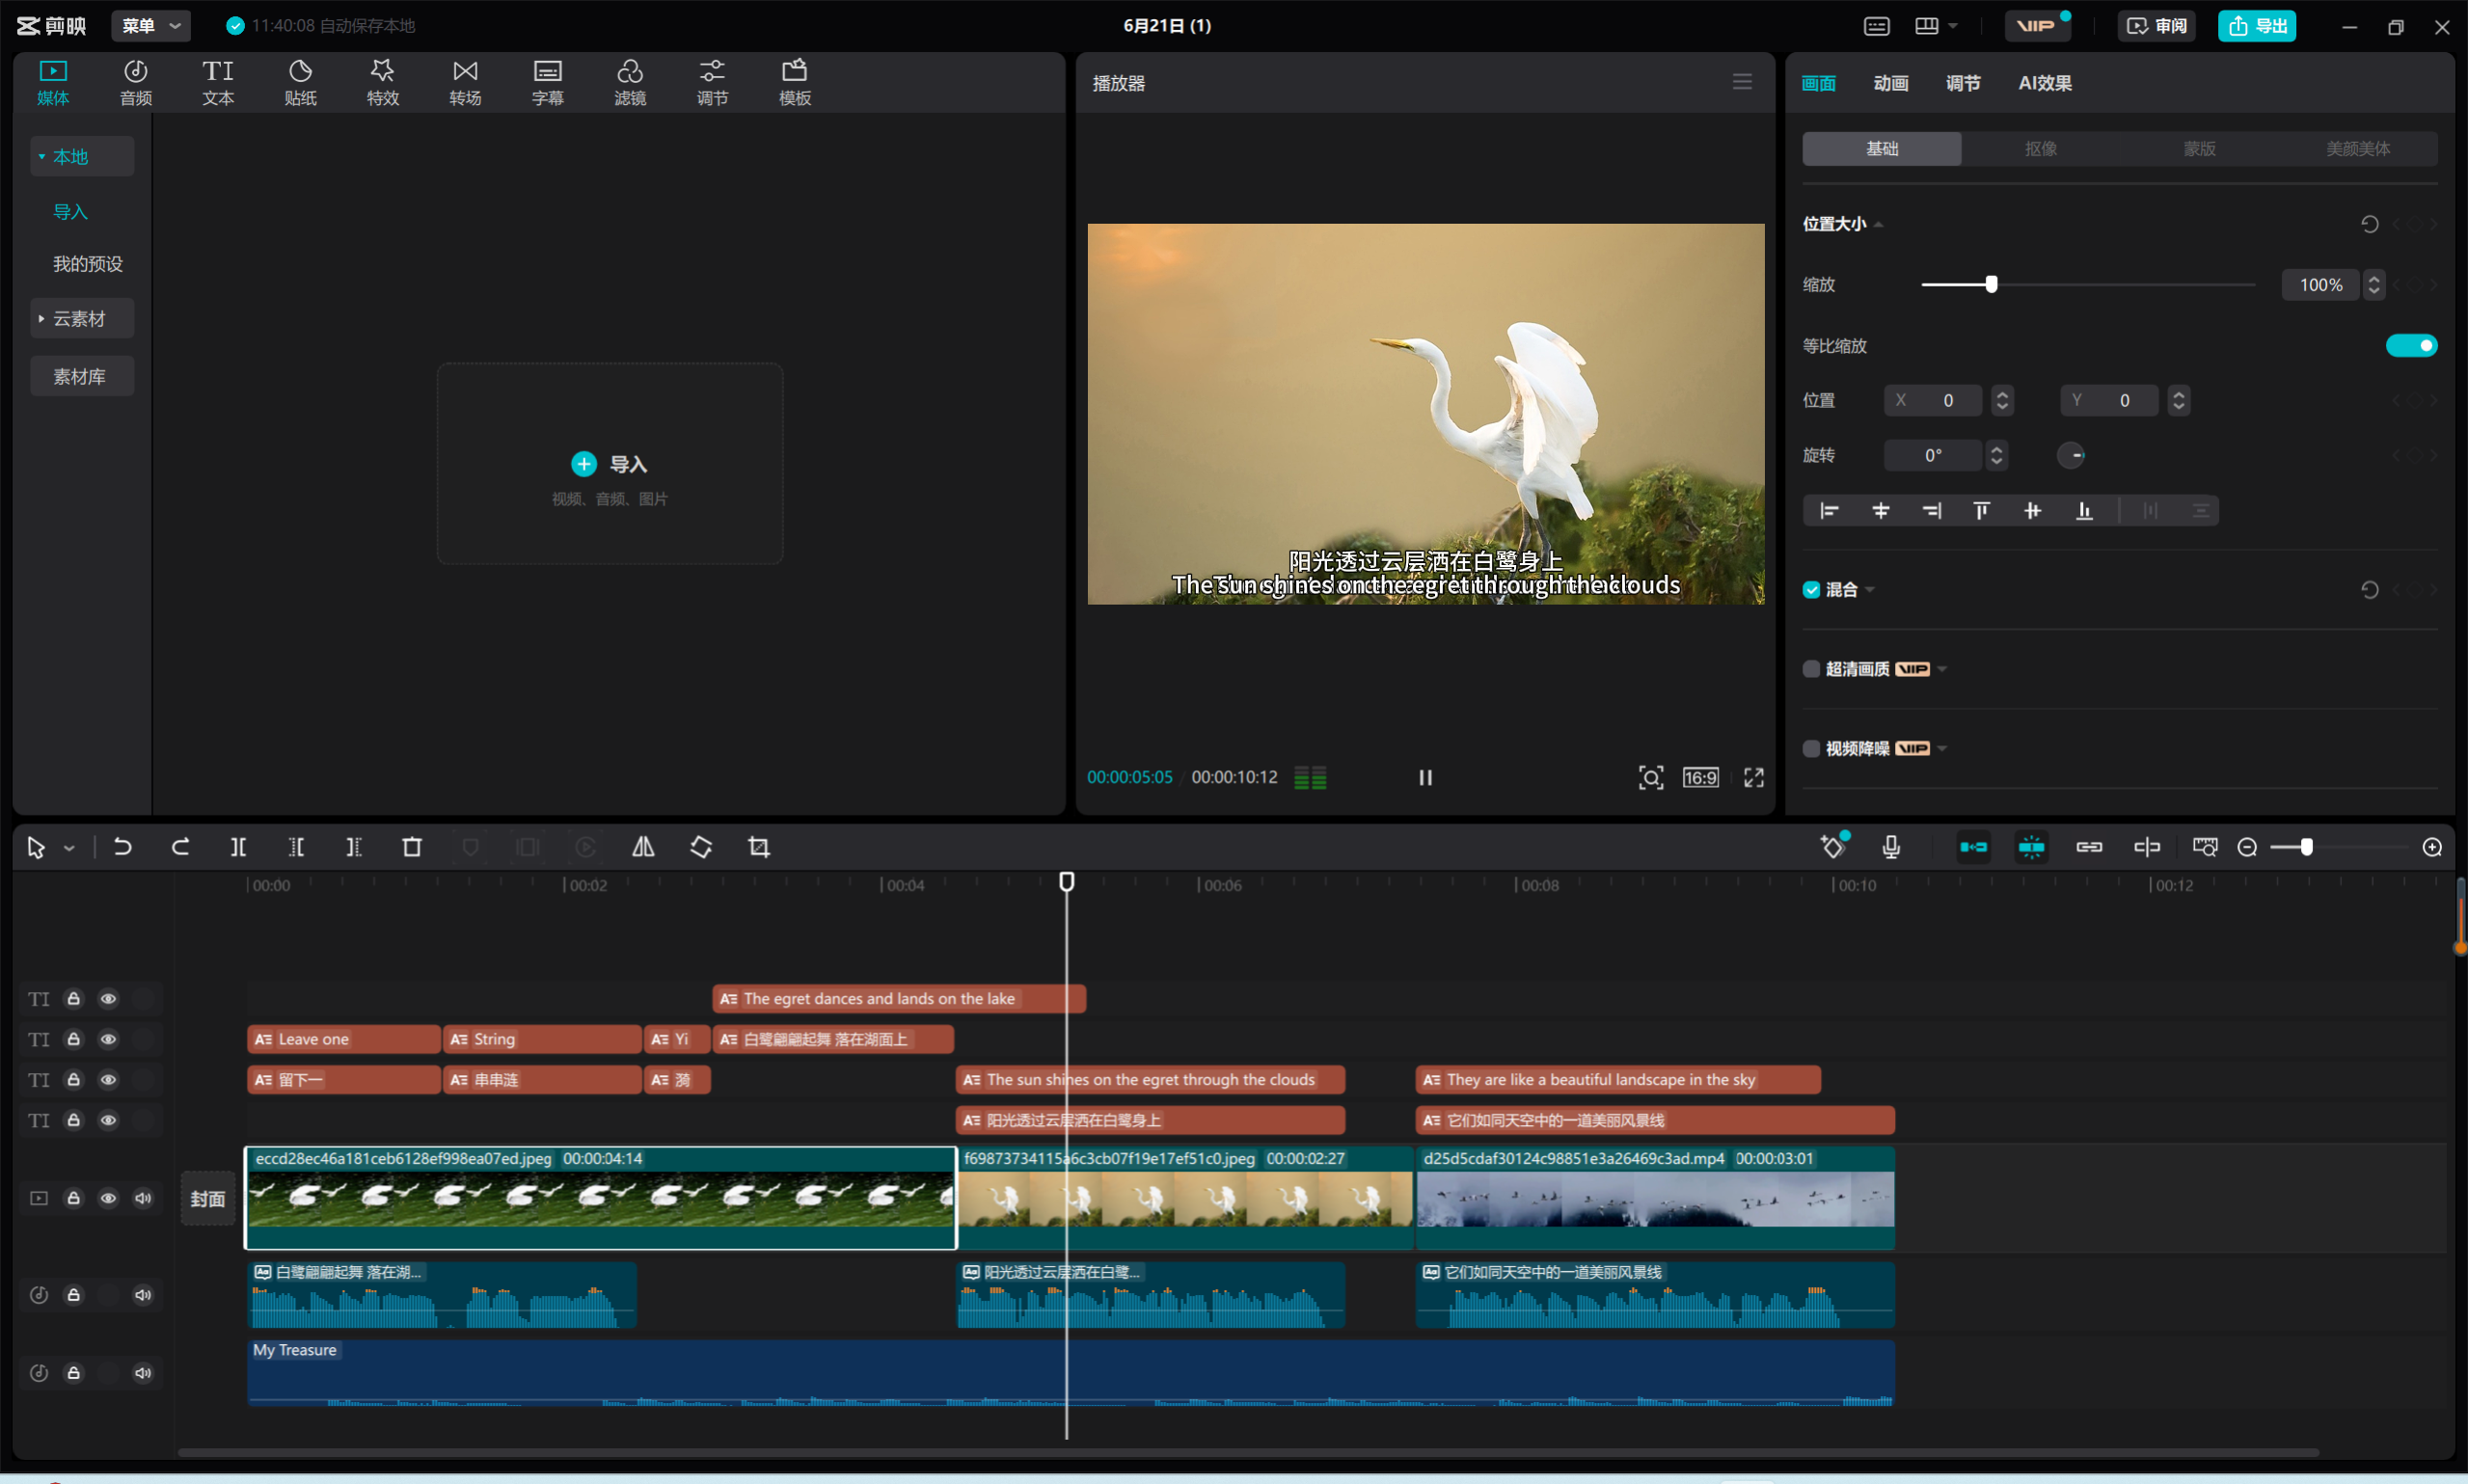Hide the main video track via eye icon
Screen dimensions: 2468x1484
(x=108, y=1198)
